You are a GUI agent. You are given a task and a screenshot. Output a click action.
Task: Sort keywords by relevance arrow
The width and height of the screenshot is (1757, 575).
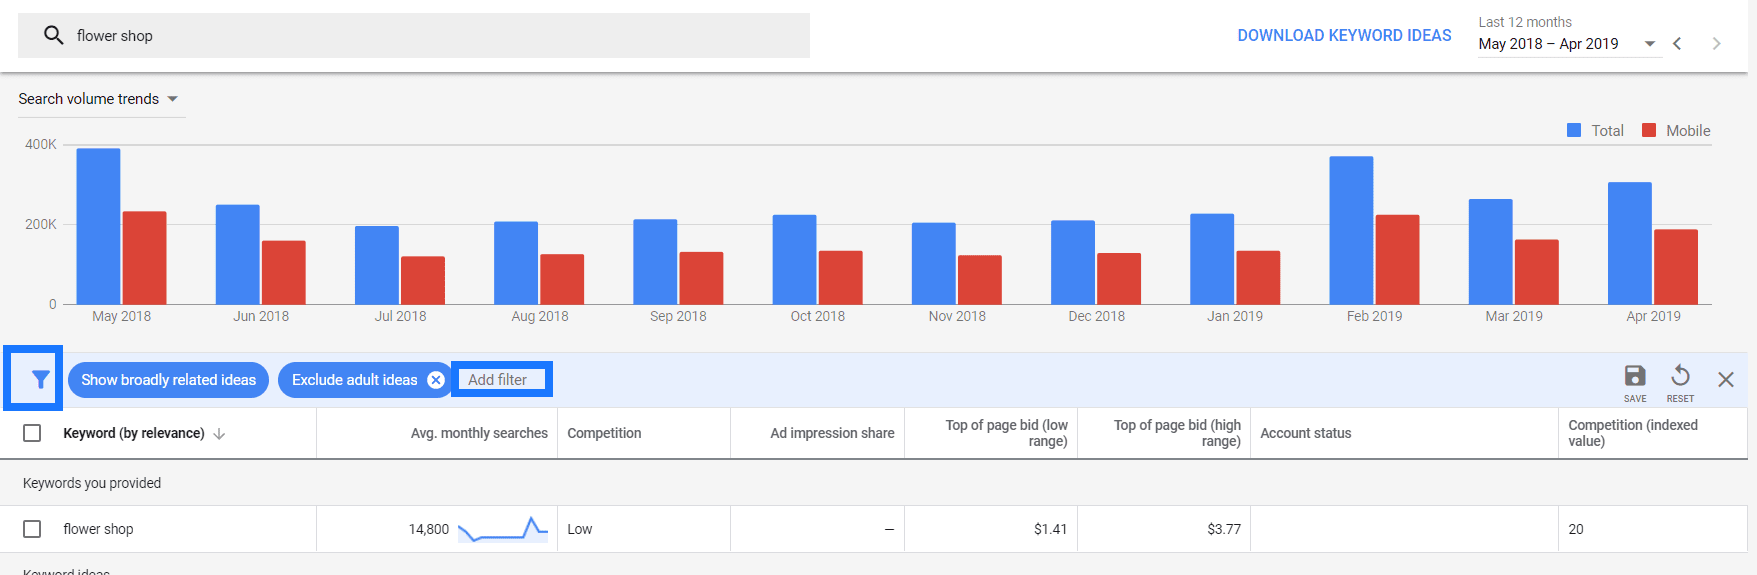tap(220, 434)
